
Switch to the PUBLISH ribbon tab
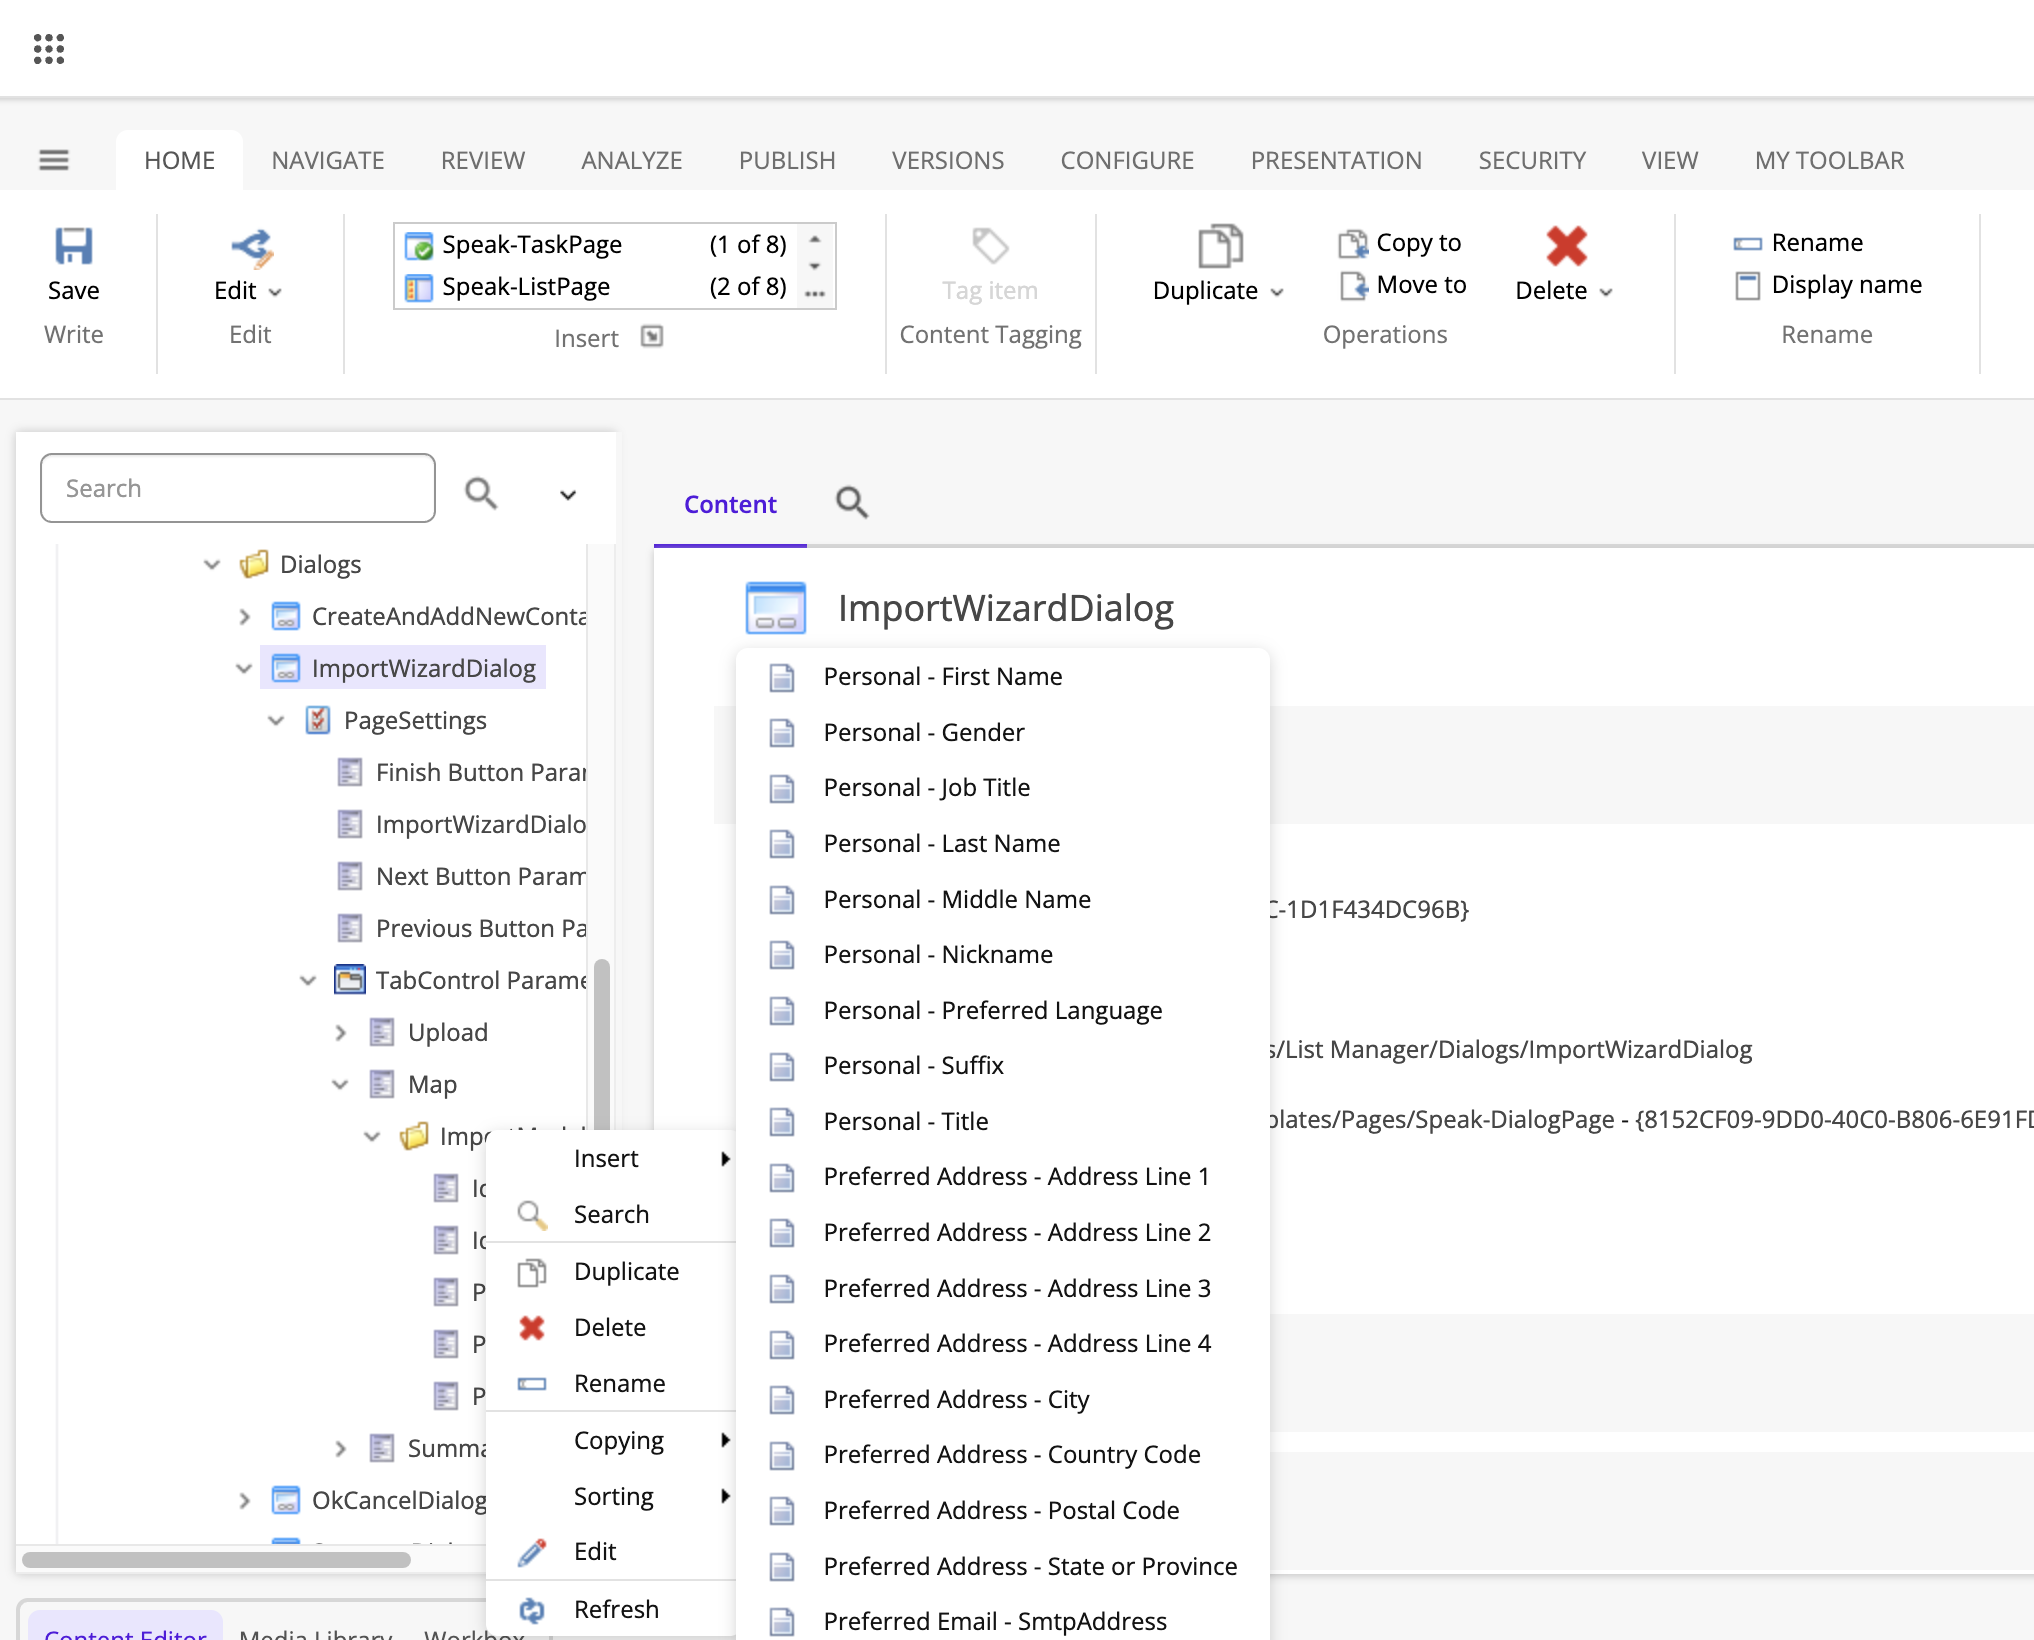(787, 160)
